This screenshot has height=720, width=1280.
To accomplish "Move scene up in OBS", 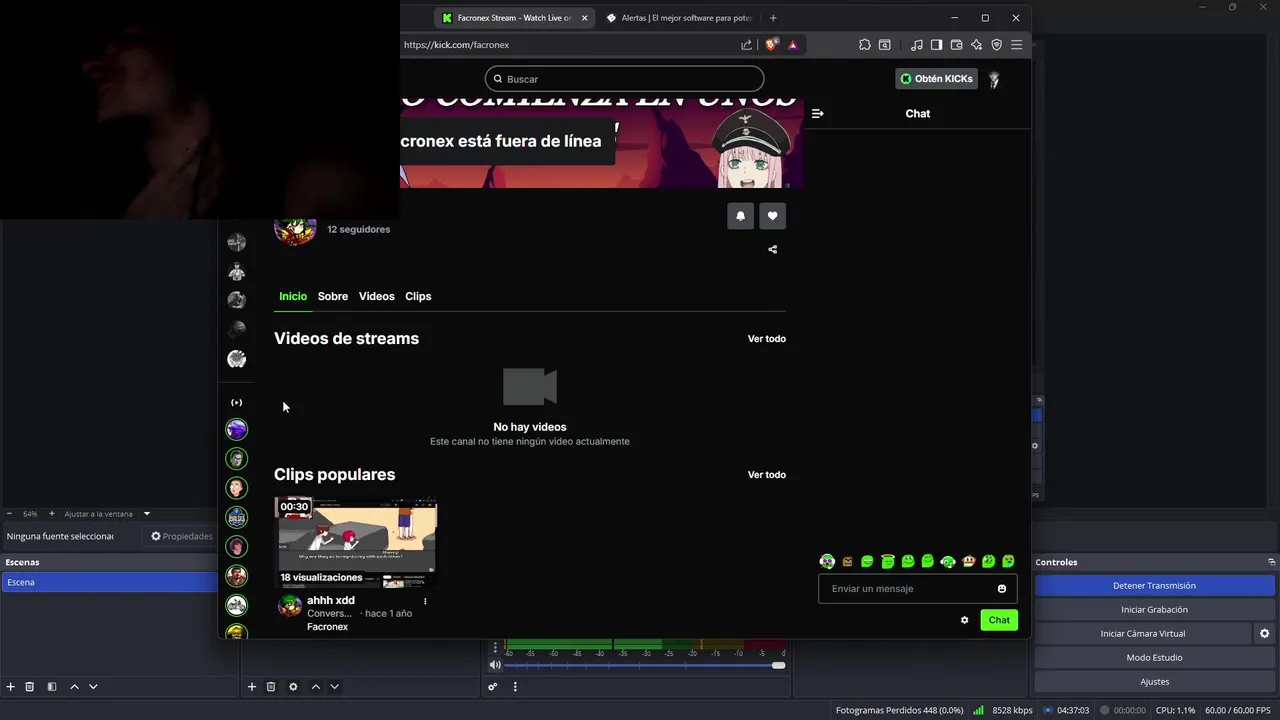I will (x=74, y=687).
